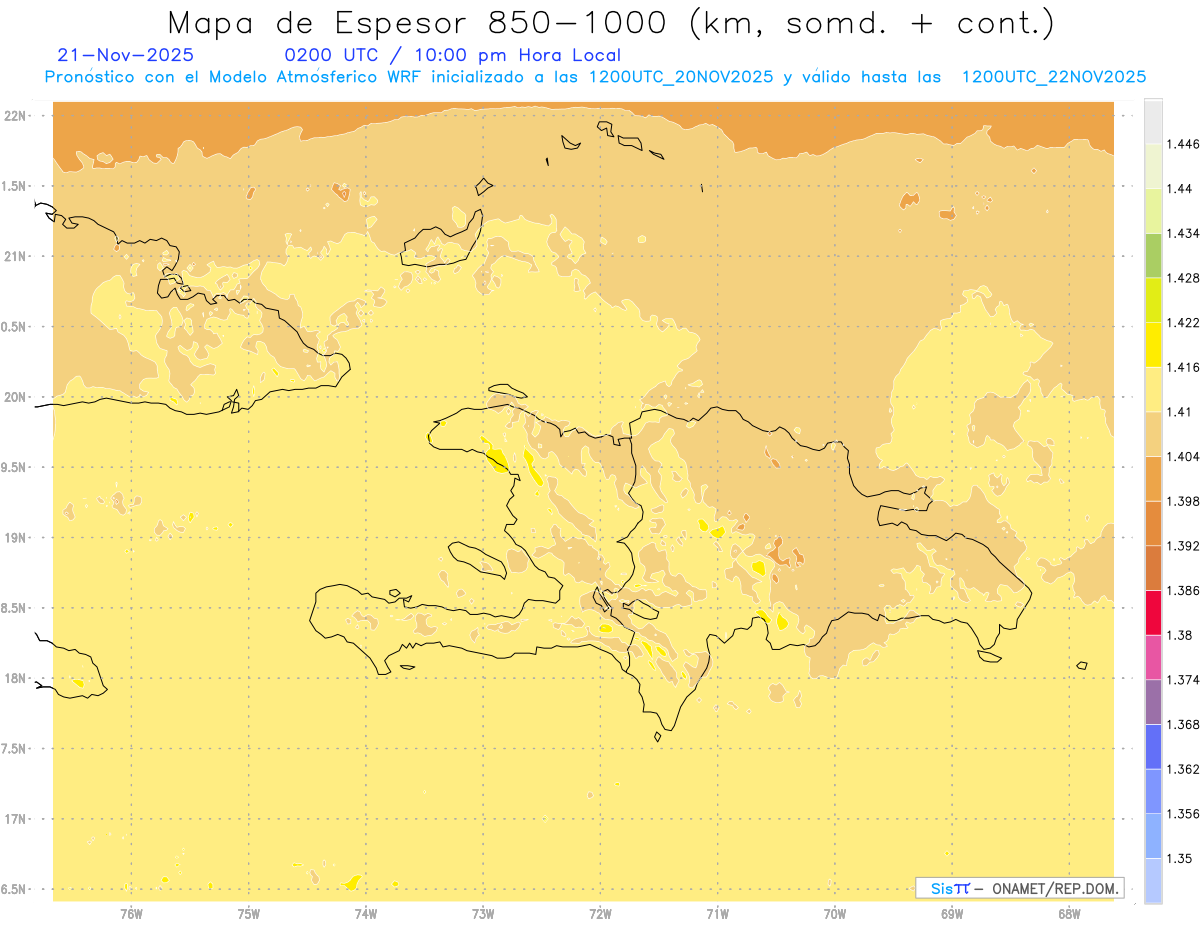The image size is (1200, 927).
Task: Click the '76W' longitude label
Action: 131,914
